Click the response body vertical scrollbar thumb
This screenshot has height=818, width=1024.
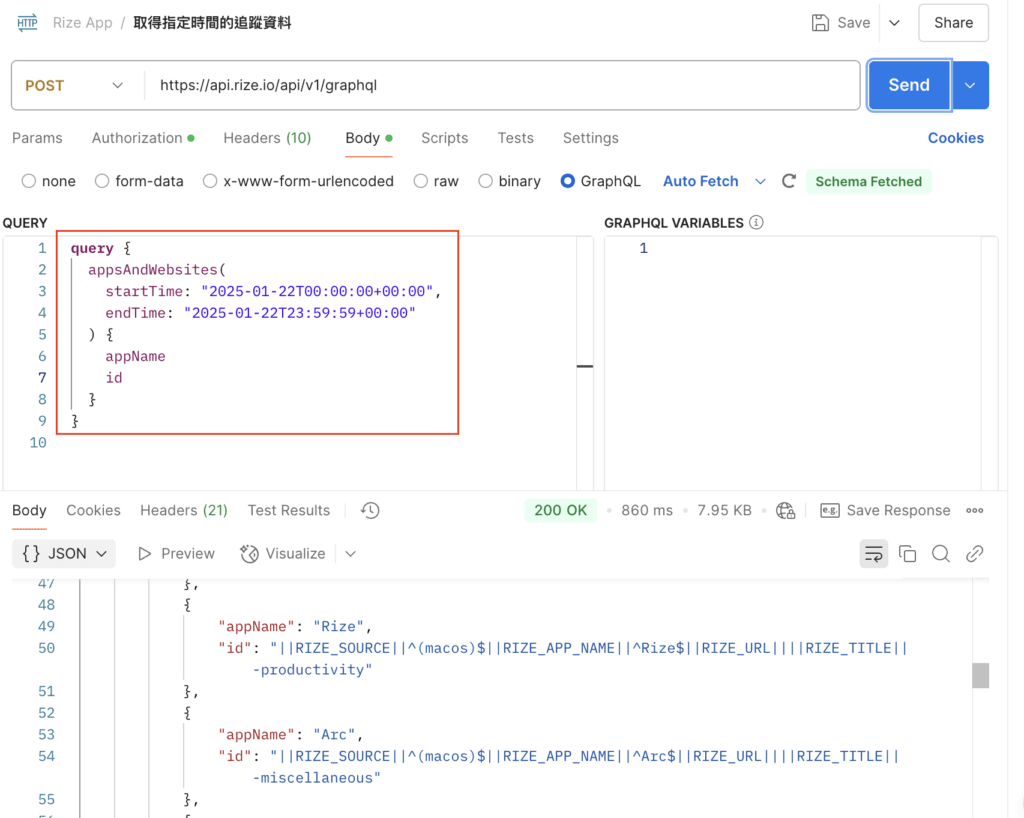[980, 676]
